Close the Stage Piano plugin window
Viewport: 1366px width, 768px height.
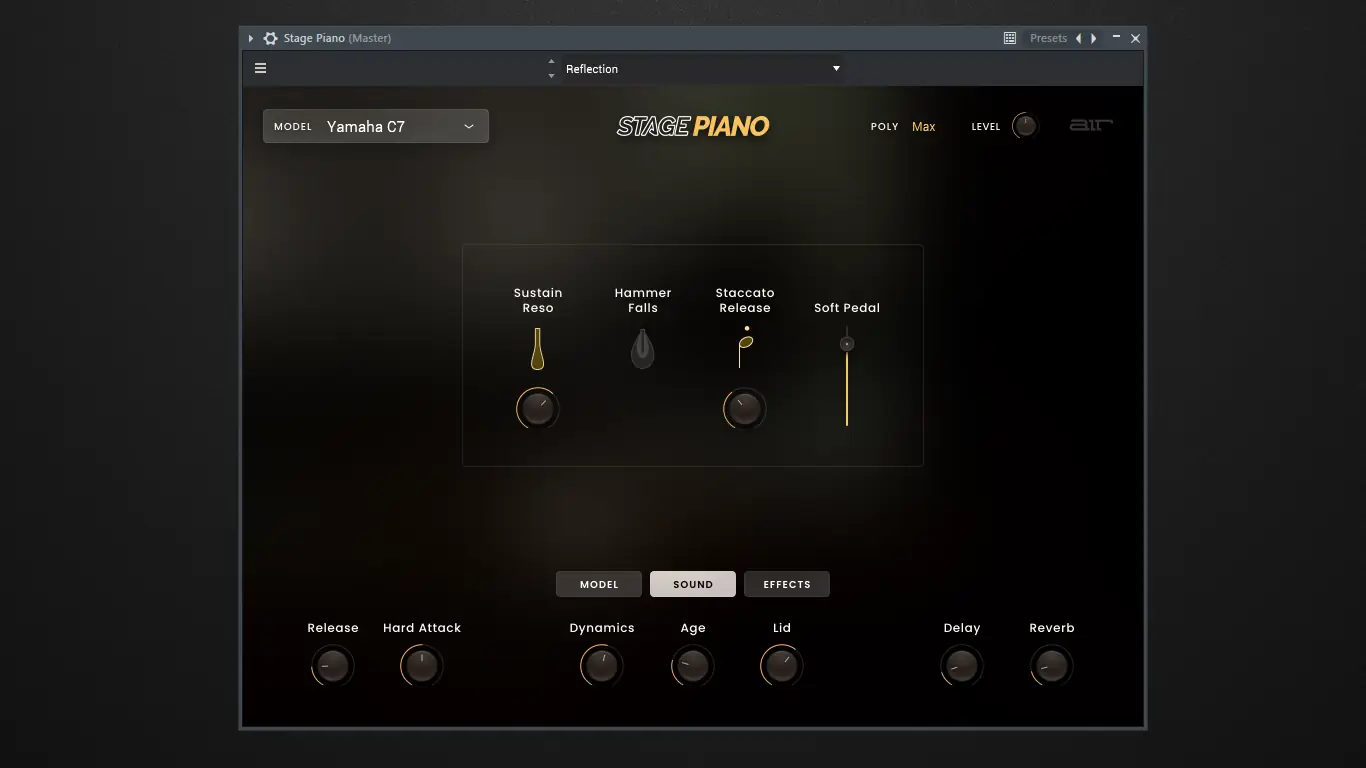1135,38
